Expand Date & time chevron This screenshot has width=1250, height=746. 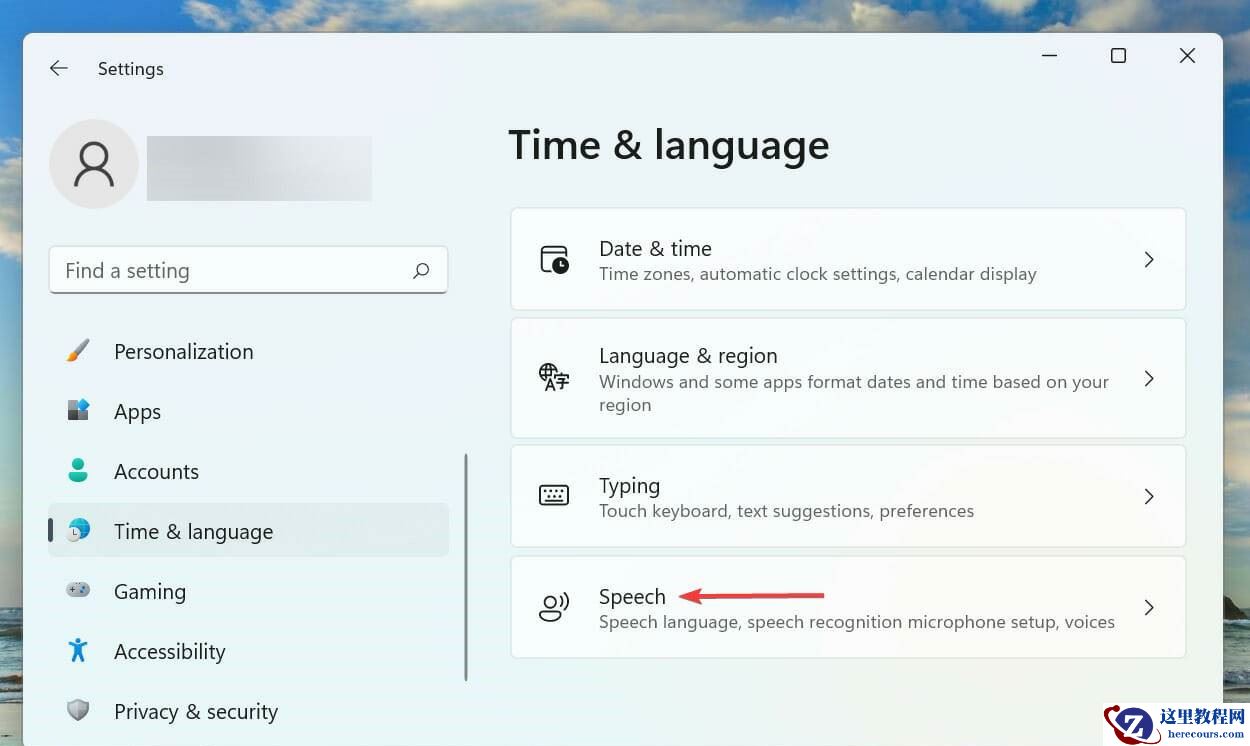(x=1149, y=259)
